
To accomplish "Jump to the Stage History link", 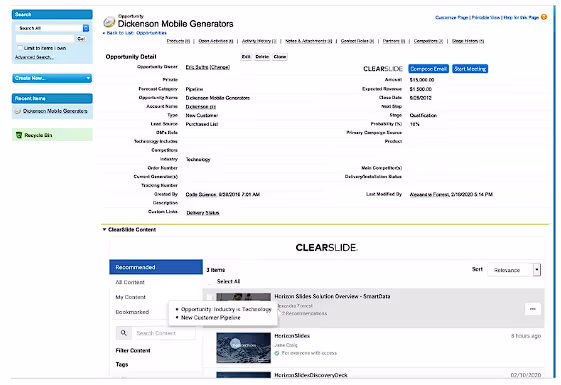I will click(x=468, y=41).
